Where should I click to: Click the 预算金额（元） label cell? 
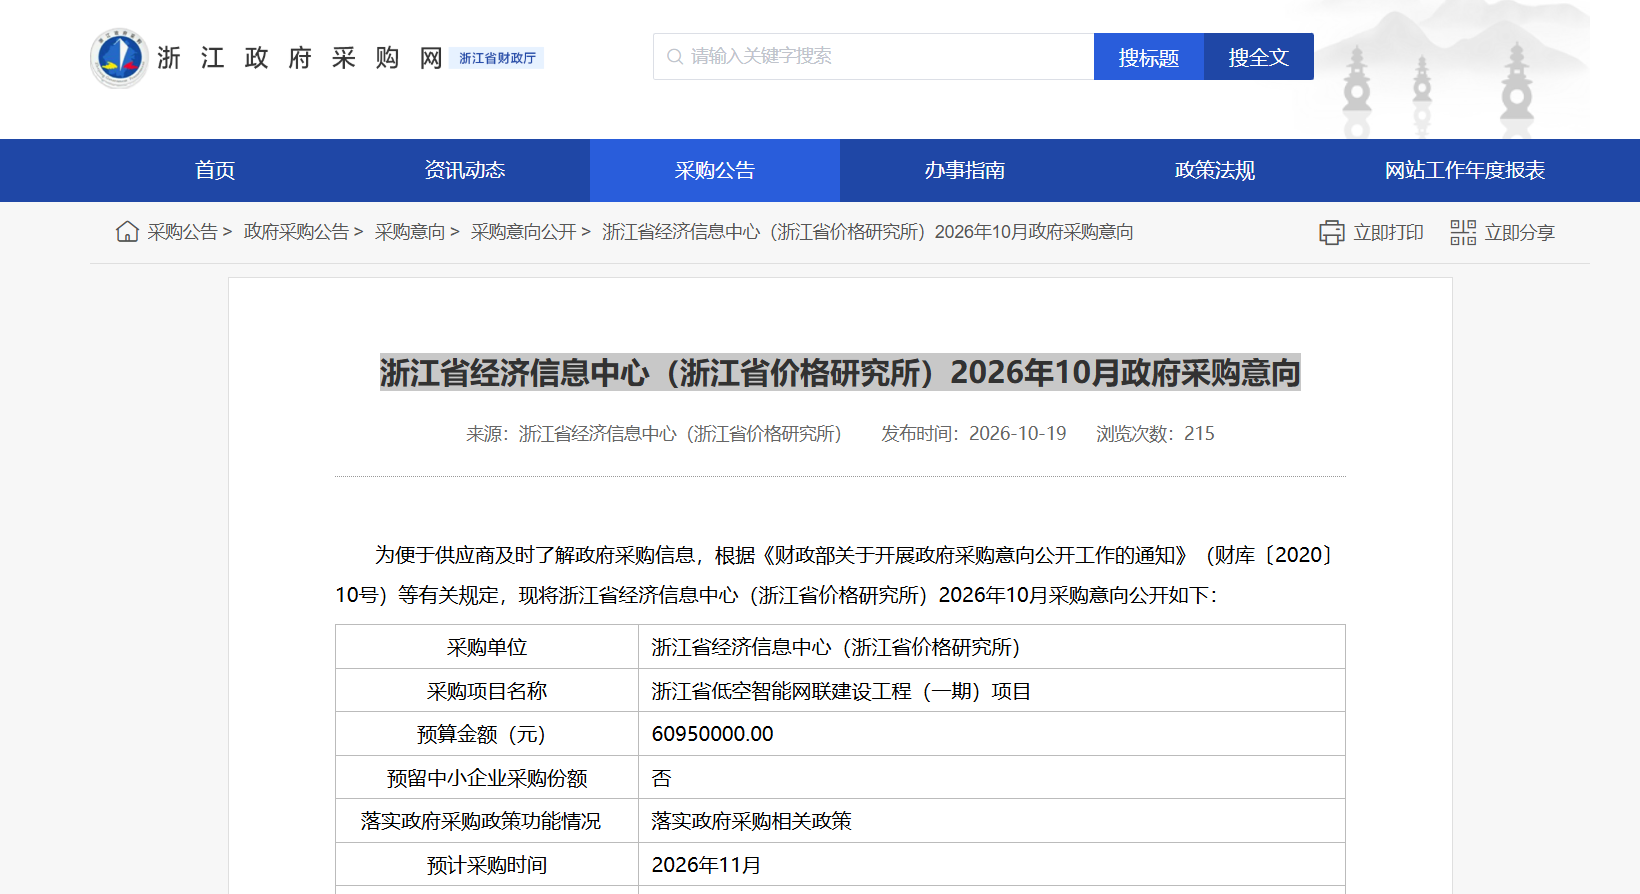pos(487,734)
